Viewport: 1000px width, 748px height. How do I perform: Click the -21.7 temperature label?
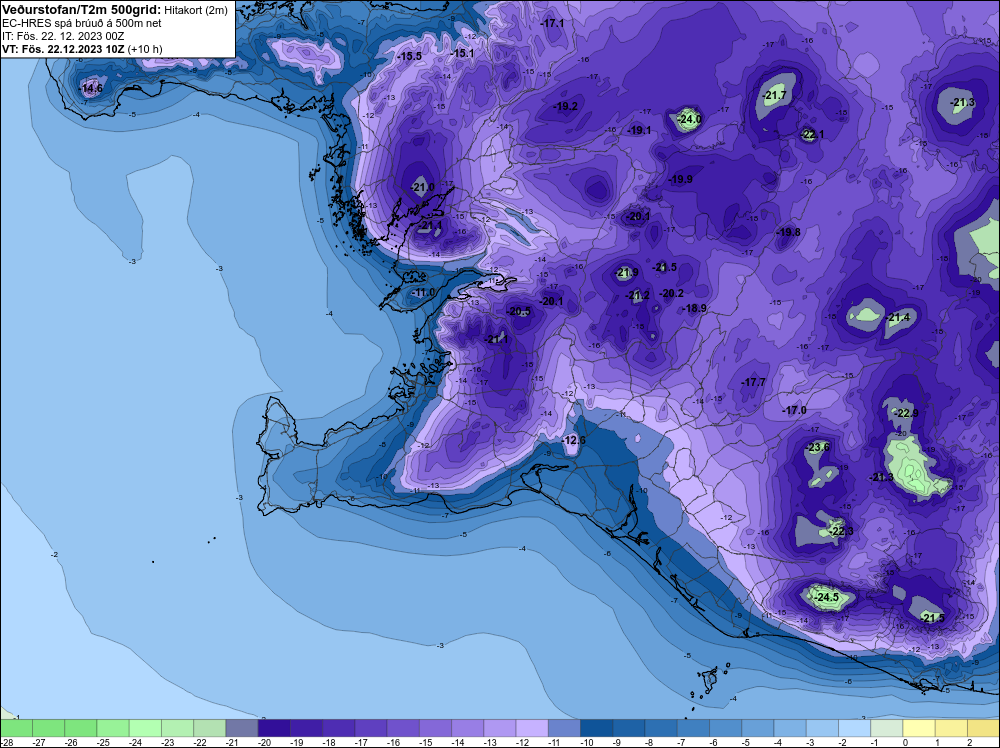click(x=775, y=96)
